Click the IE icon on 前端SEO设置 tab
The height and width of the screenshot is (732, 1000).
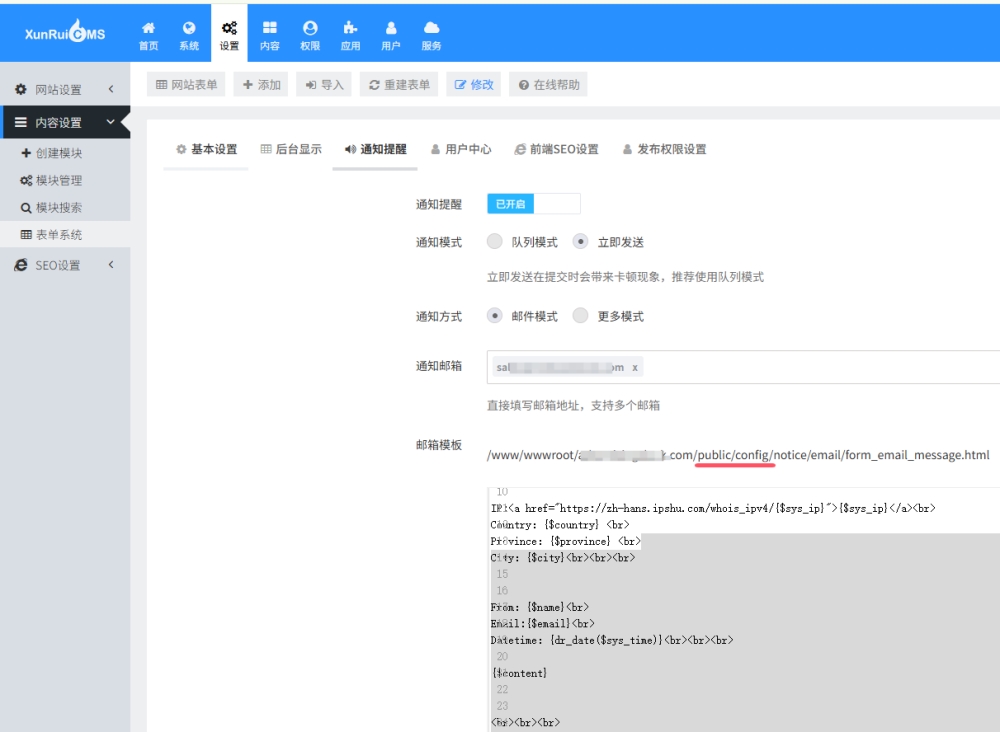click(x=520, y=149)
